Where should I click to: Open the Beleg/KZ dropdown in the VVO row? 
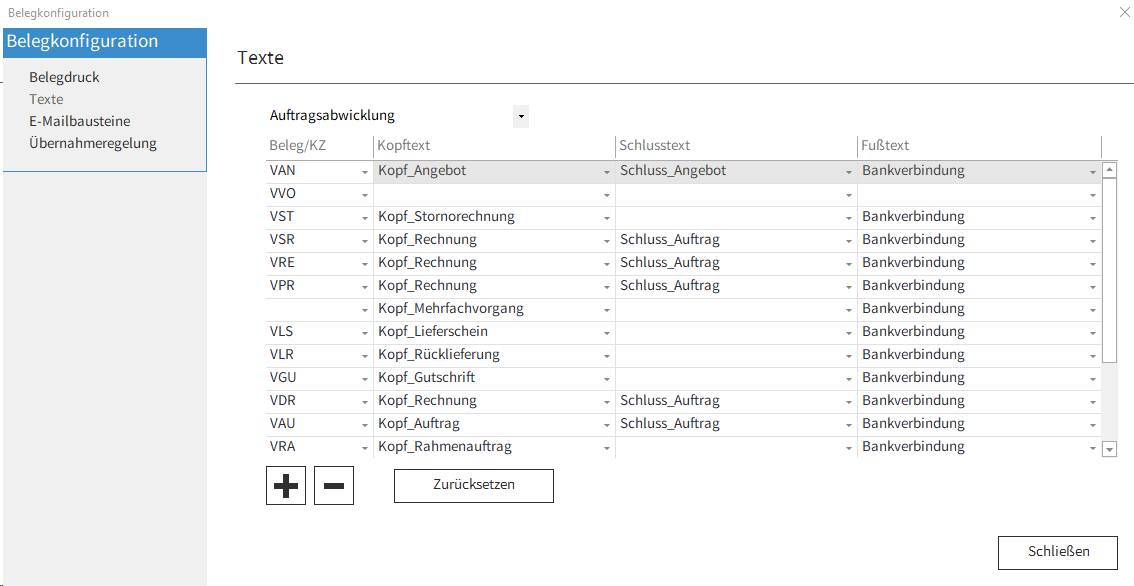click(x=362, y=193)
